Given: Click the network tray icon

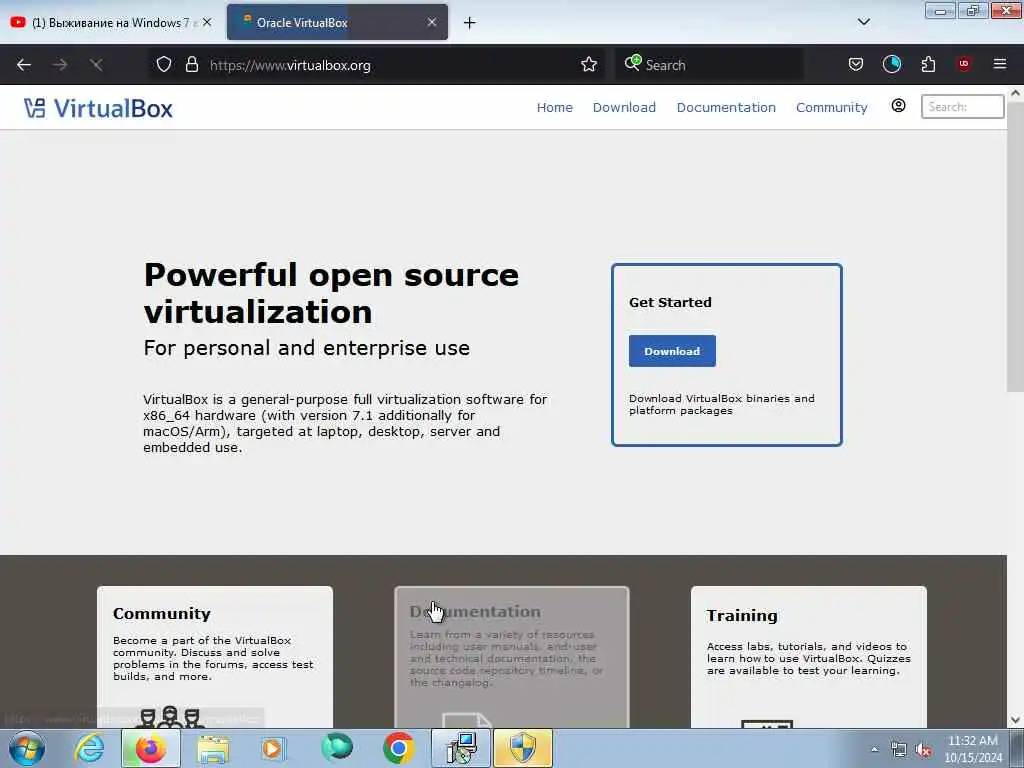Looking at the screenshot, I should (x=899, y=750).
